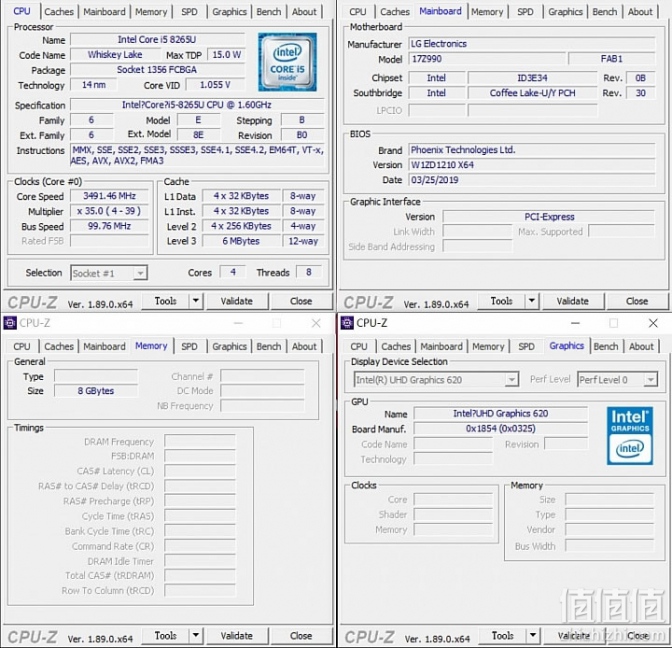The width and height of the screenshot is (672, 648).
Task: Click CPU-Z app icon in Graphics window title bar
Action: pyautogui.click(x=347, y=323)
